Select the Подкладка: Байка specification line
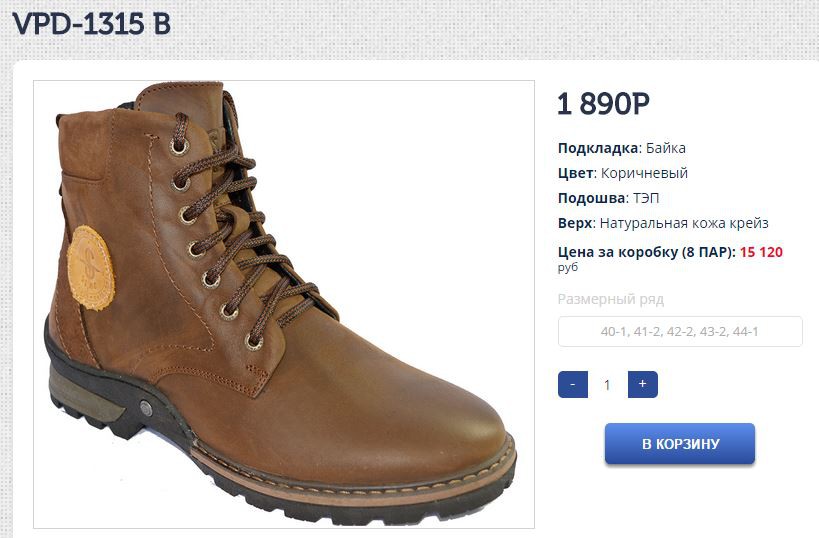Image resolution: width=819 pixels, height=538 pixels. pos(621,149)
